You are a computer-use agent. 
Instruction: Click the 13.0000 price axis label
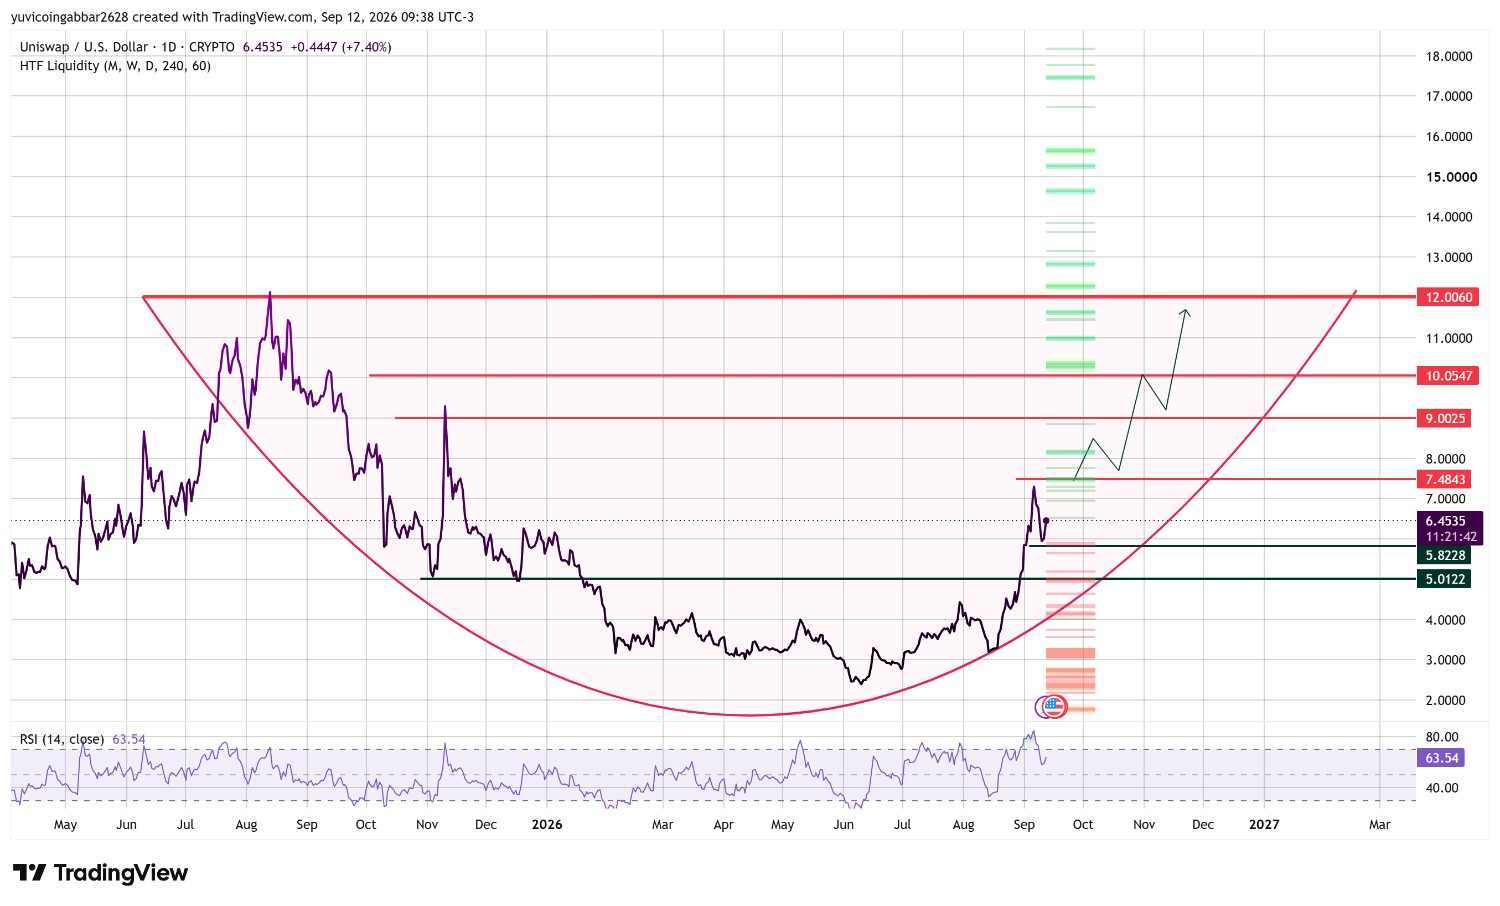coord(1448,257)
